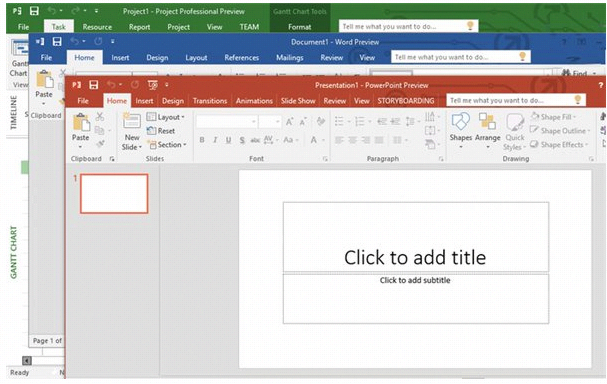Toggle text Shadow in PowerPoint Font group
The height and width of the screenshot is (384, 607).
242,140
